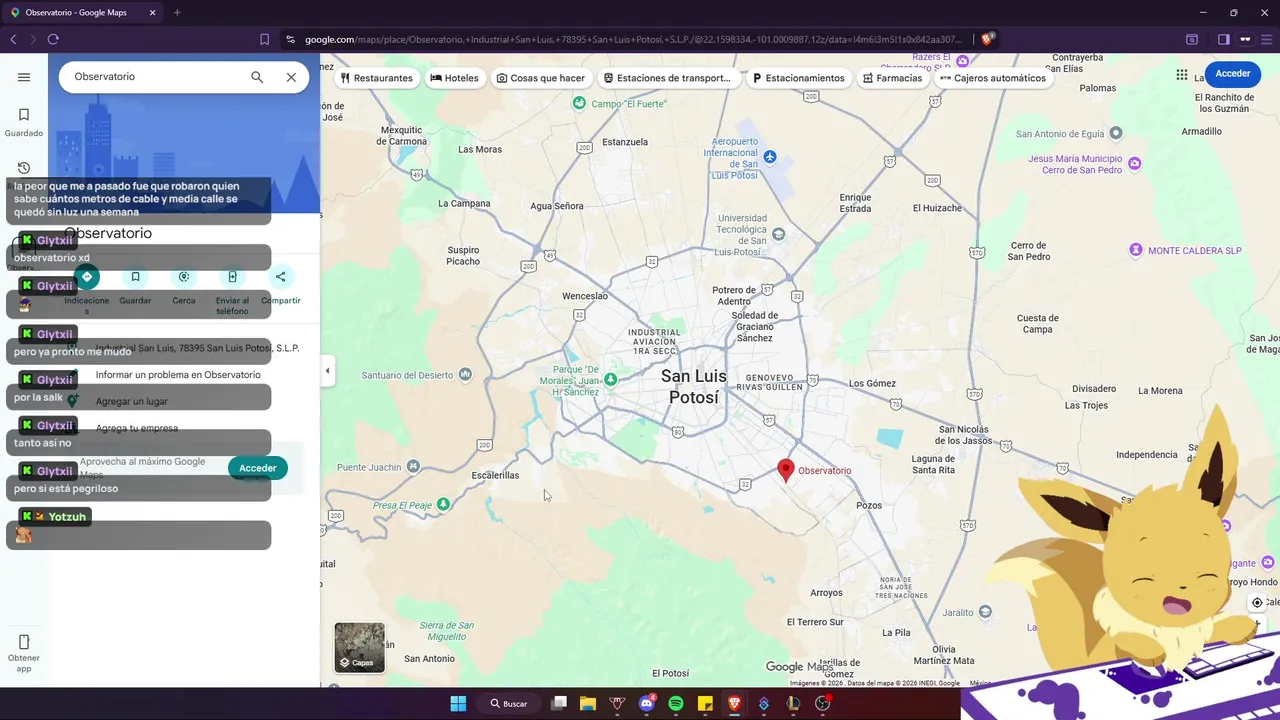Open the Capas layers thumbnail

tap(359, 647)
